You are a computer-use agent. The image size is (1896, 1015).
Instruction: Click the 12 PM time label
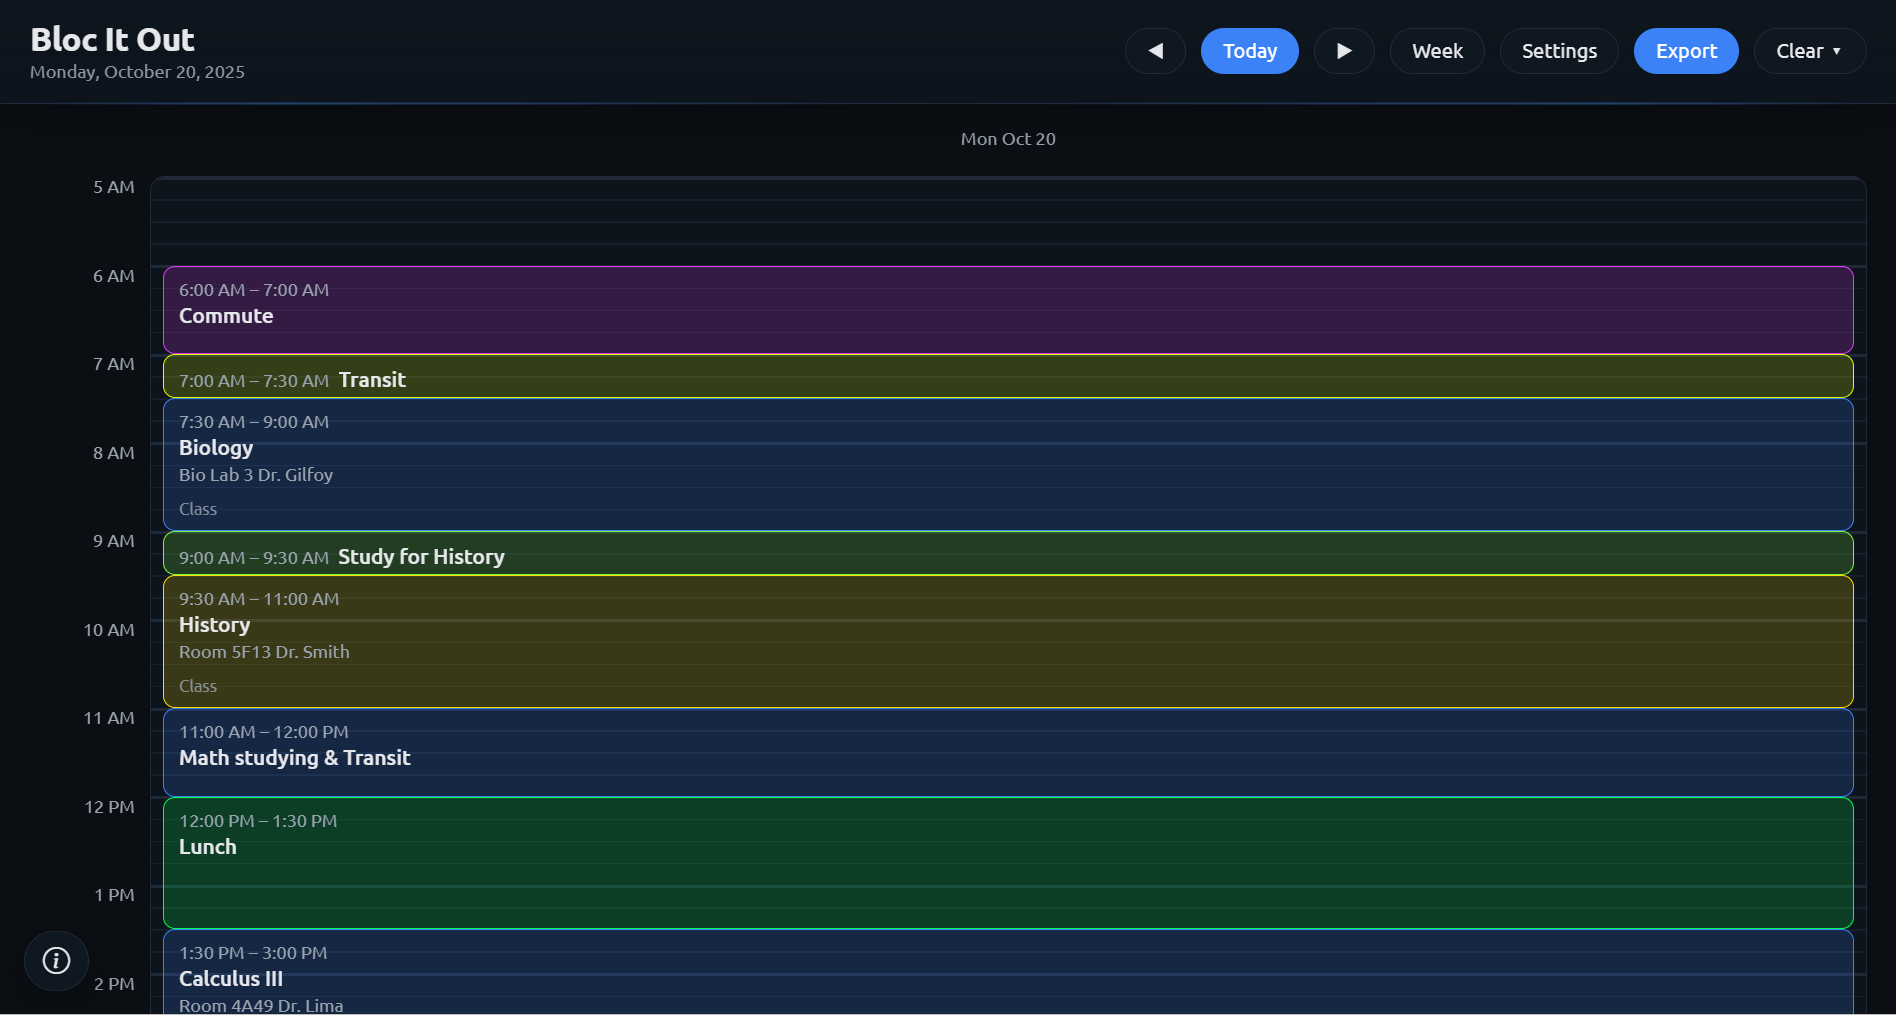point(109,807)
